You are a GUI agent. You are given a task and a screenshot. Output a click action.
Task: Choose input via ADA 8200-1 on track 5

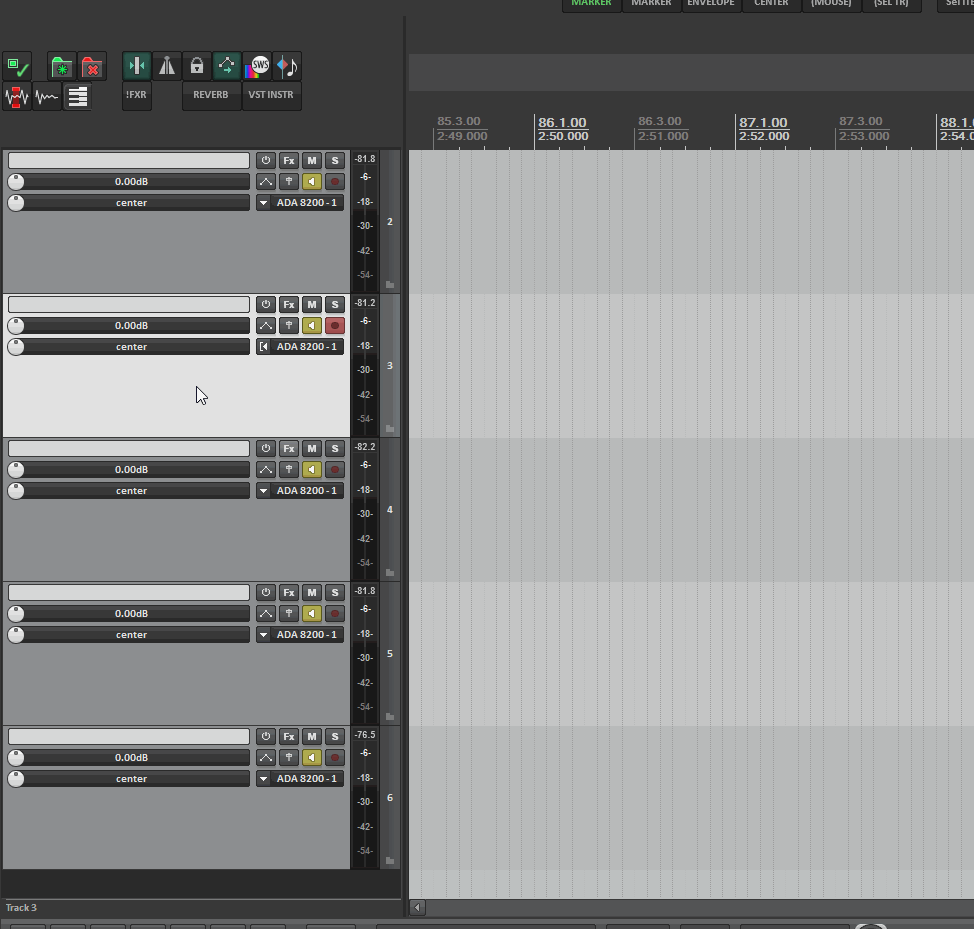(307, 635)
